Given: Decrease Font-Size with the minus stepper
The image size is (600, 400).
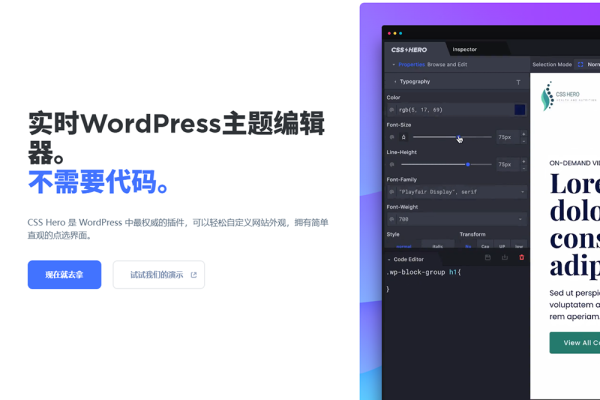Looking at the screenshot, I should coord(523,141).
